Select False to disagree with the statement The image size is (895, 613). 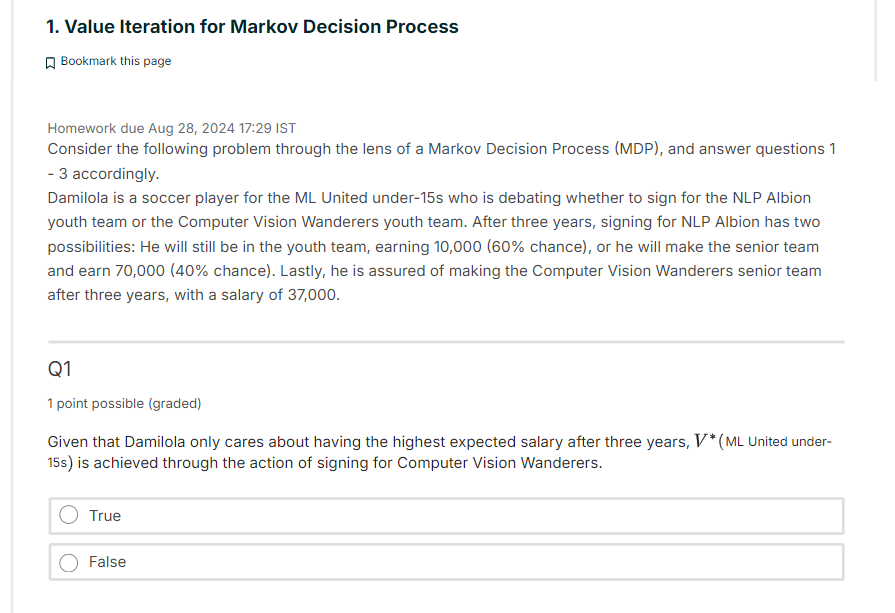pos(68,562)
